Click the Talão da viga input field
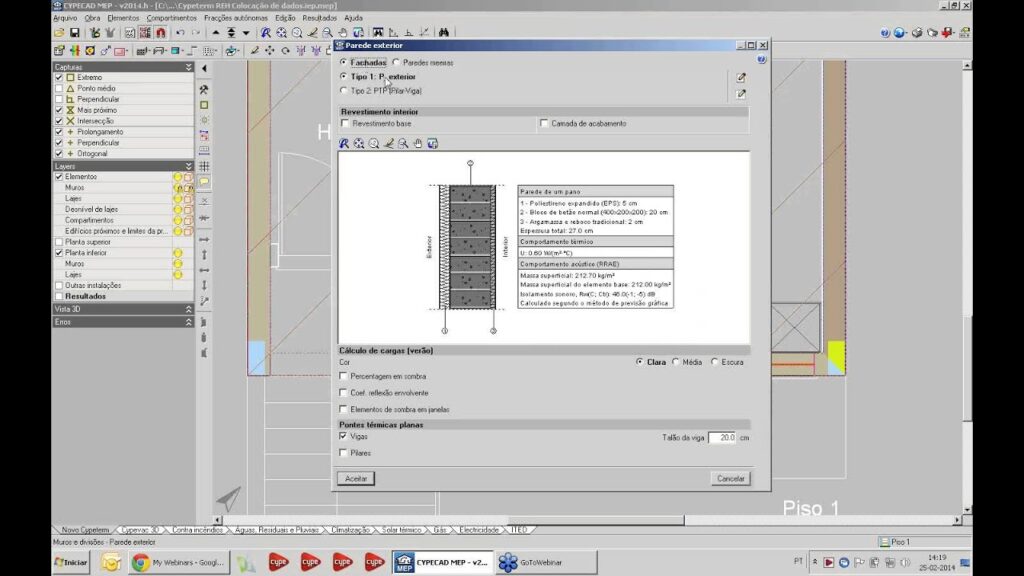Image resolution: width=1024 pixels, height=576 pixels. click(721, 438)
